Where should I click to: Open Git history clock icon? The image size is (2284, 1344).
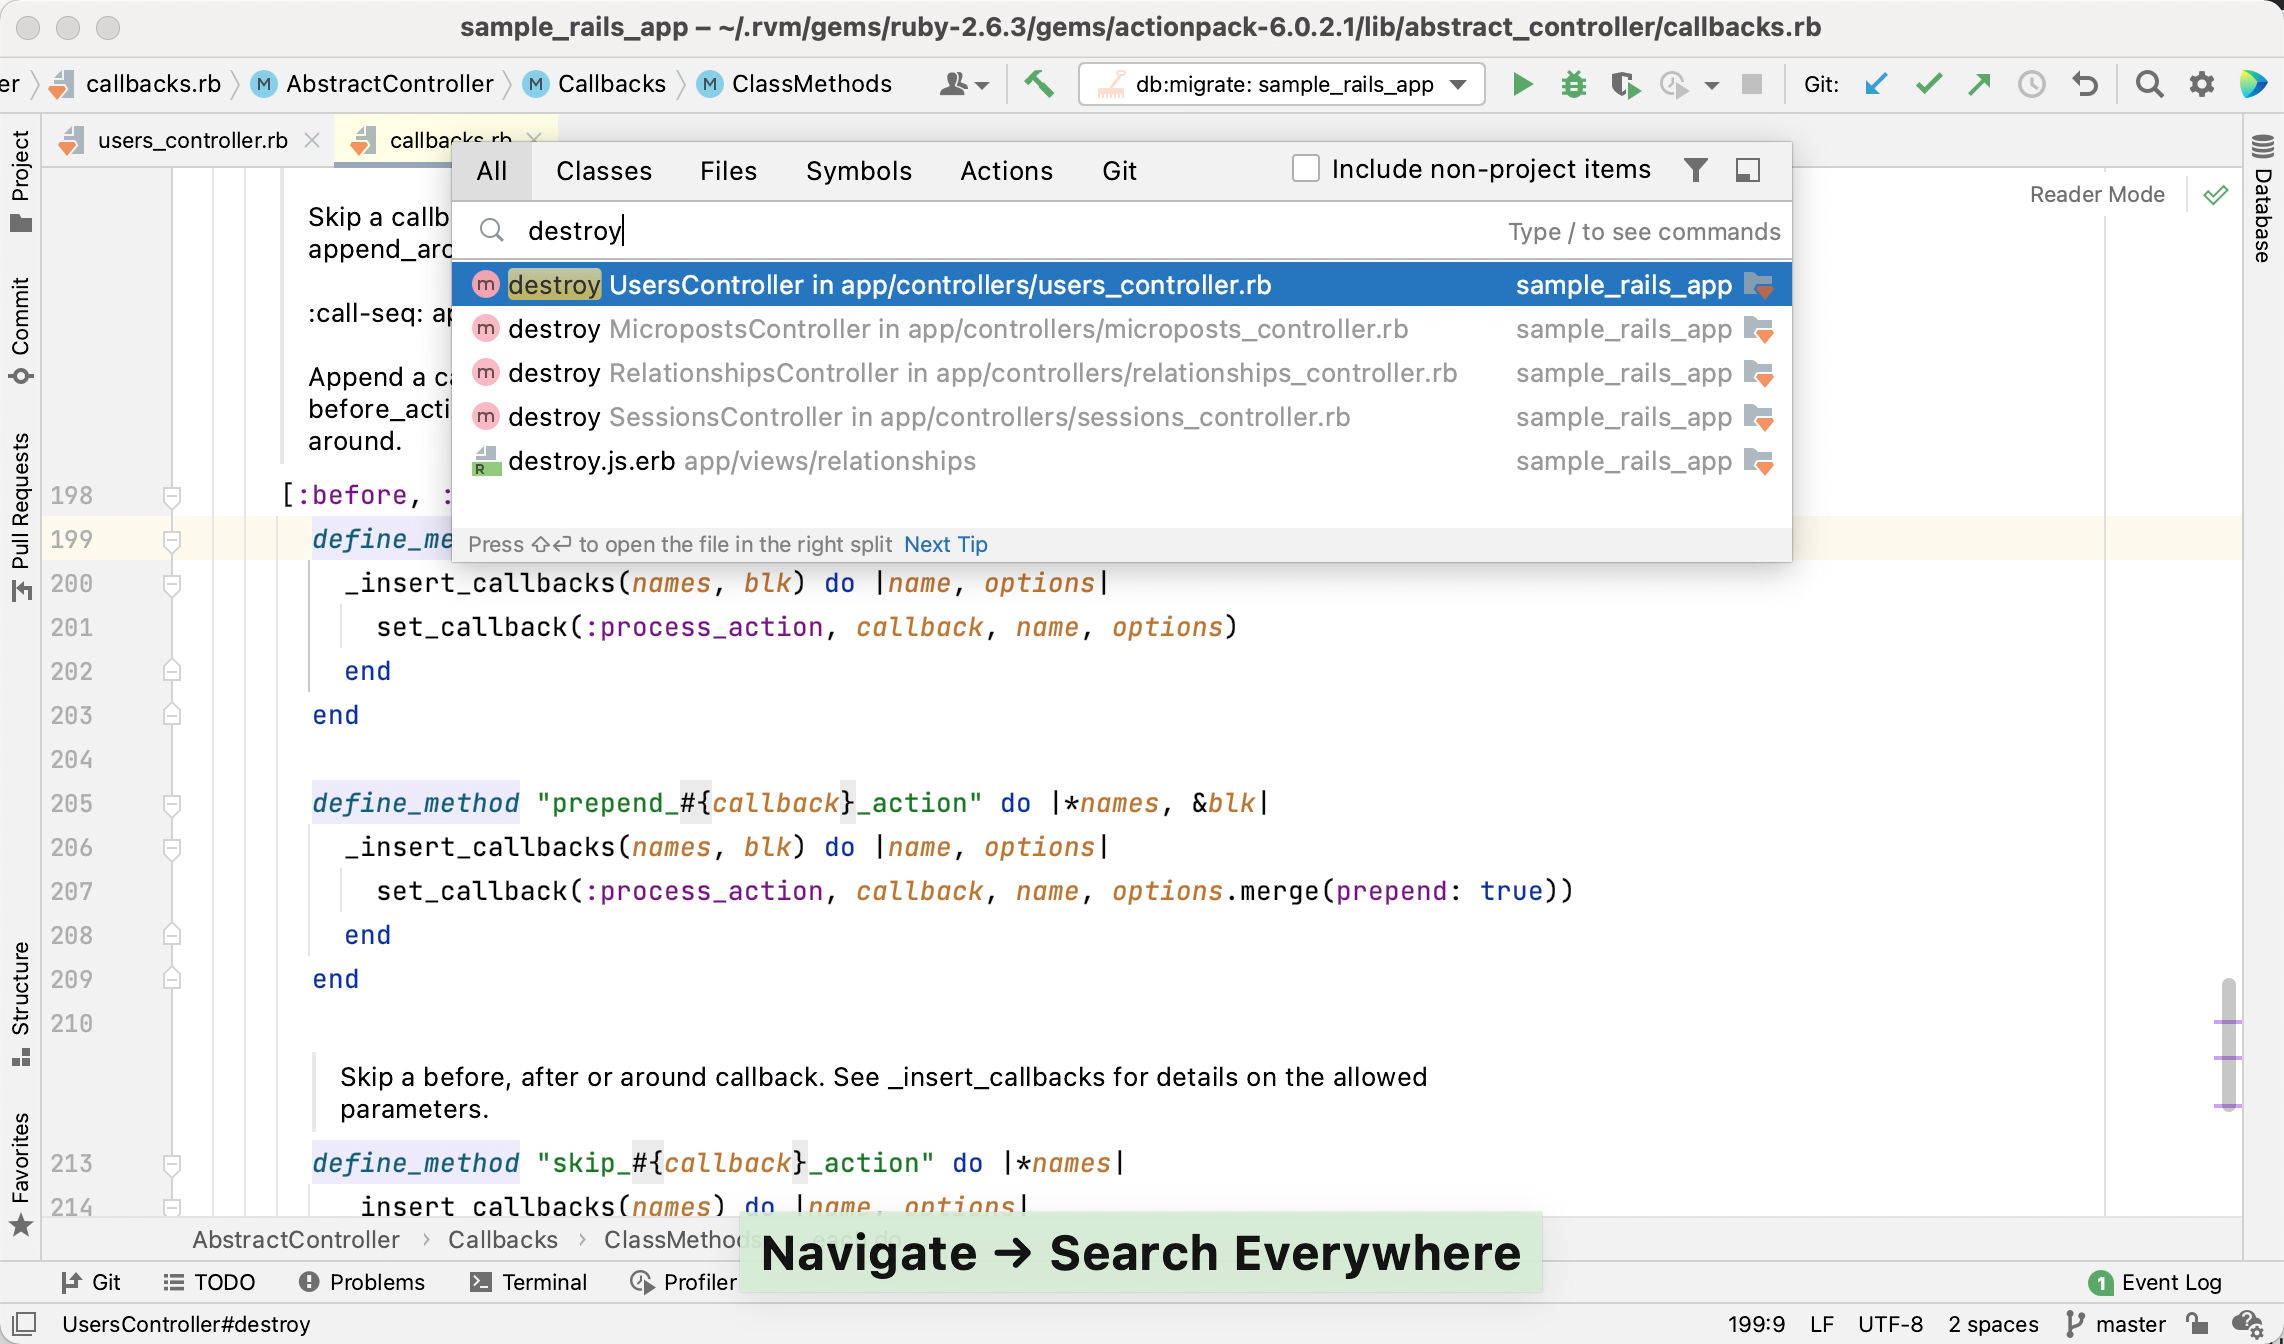(x=2032, y=84)
